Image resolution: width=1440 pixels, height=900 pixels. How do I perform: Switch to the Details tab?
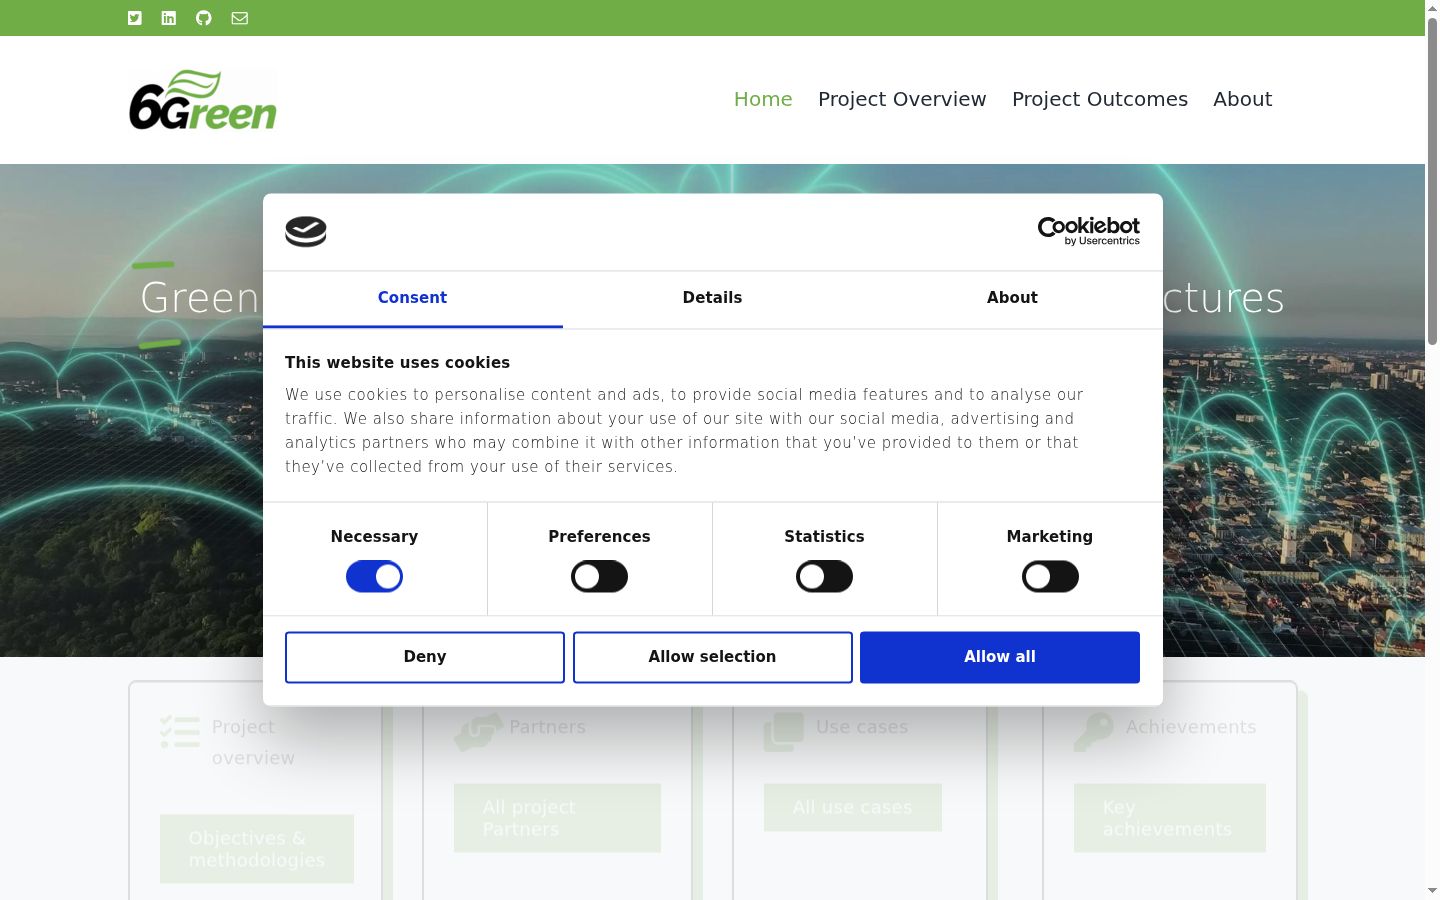(x=712, y=298)
